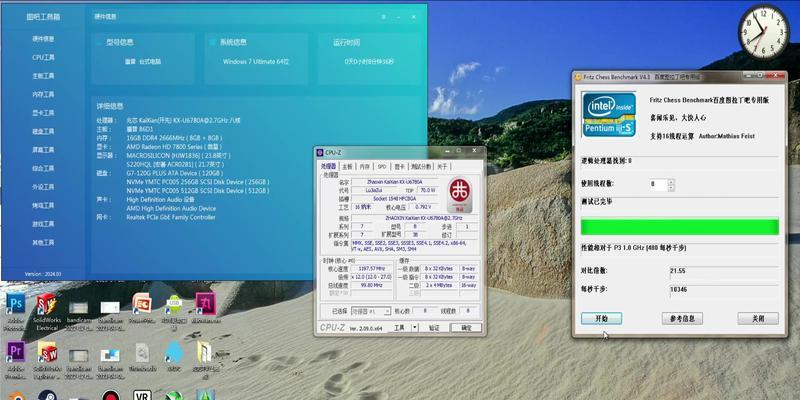The height and width of the screenshot is (400, 800).
Task: Click the green benchmark progress bar
Action: 680,227
